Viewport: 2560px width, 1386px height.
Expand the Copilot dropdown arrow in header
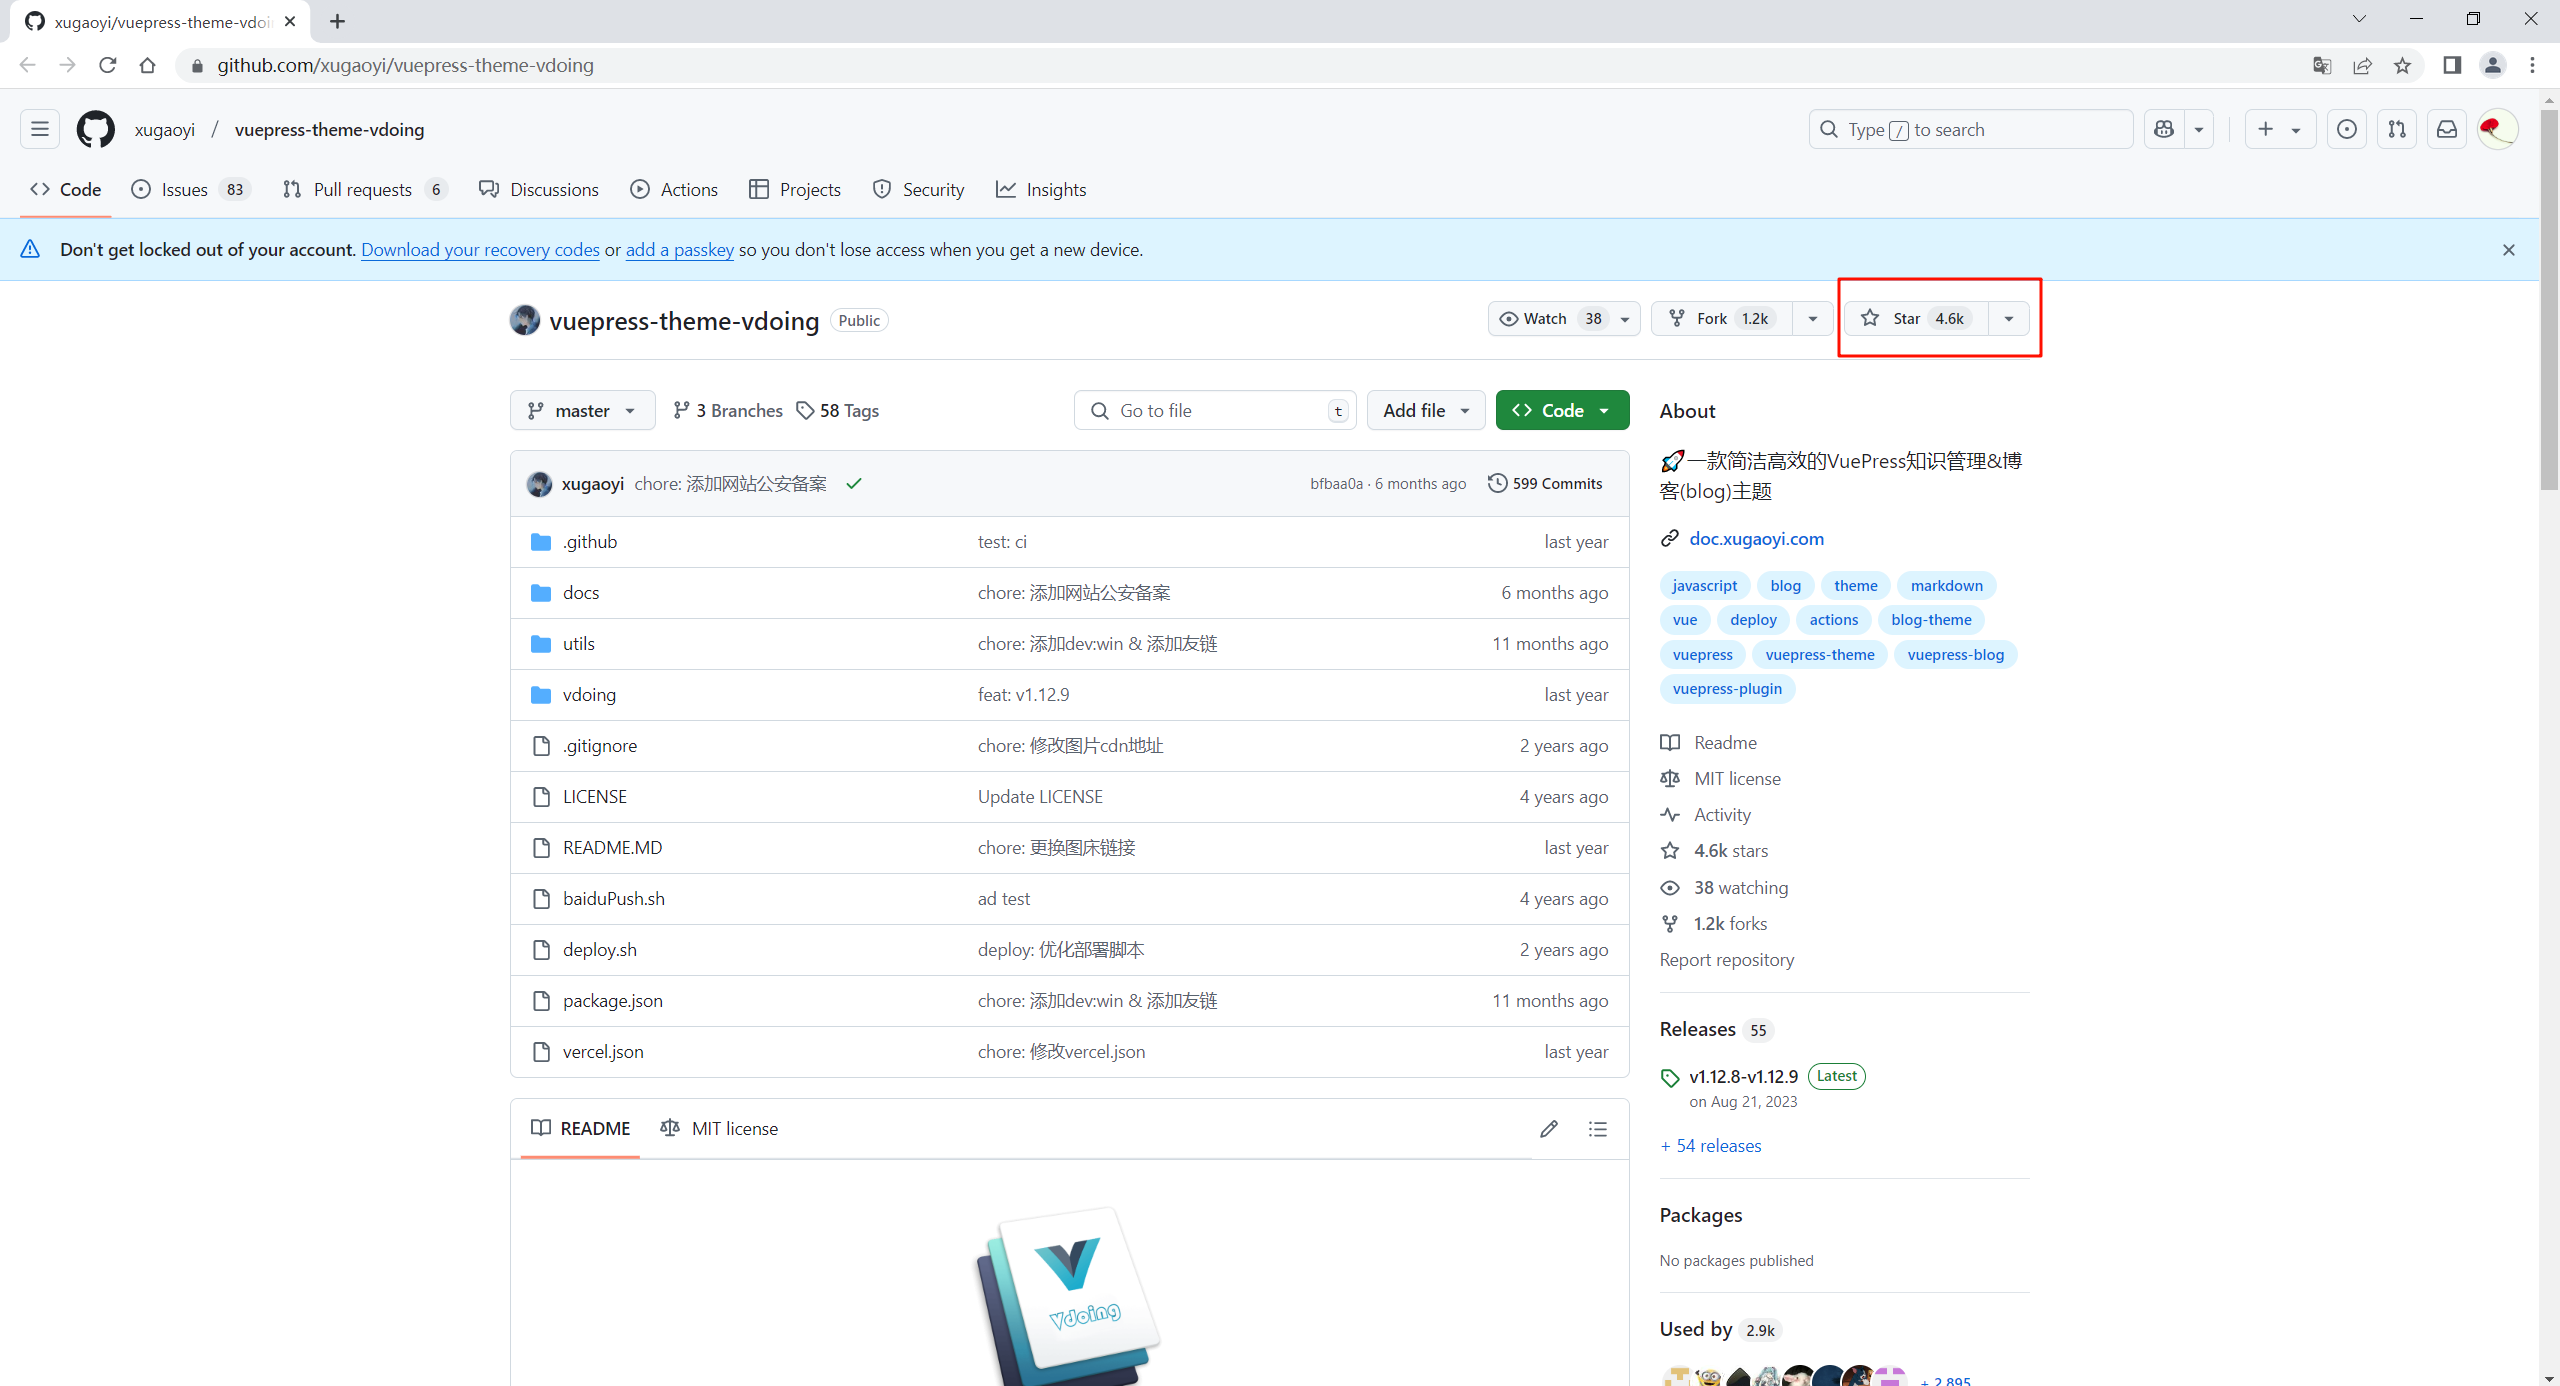[x=2199, y=129]
